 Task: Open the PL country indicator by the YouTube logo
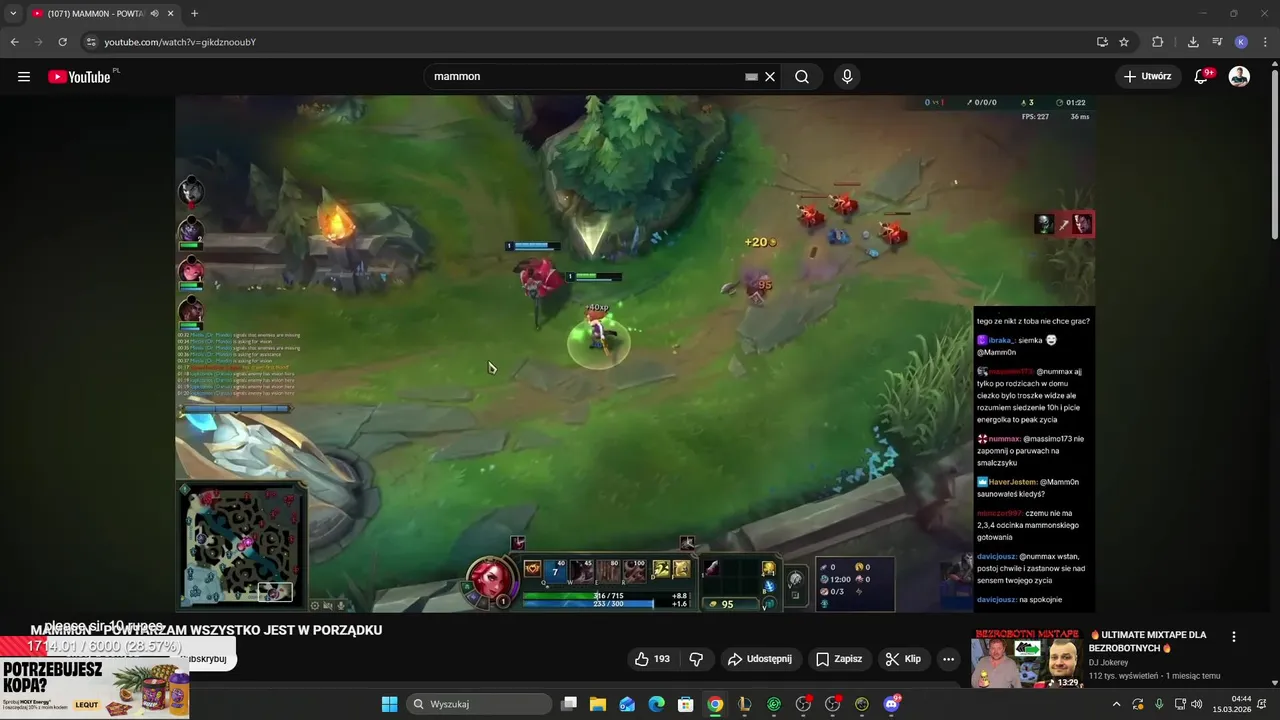(116, 71)
